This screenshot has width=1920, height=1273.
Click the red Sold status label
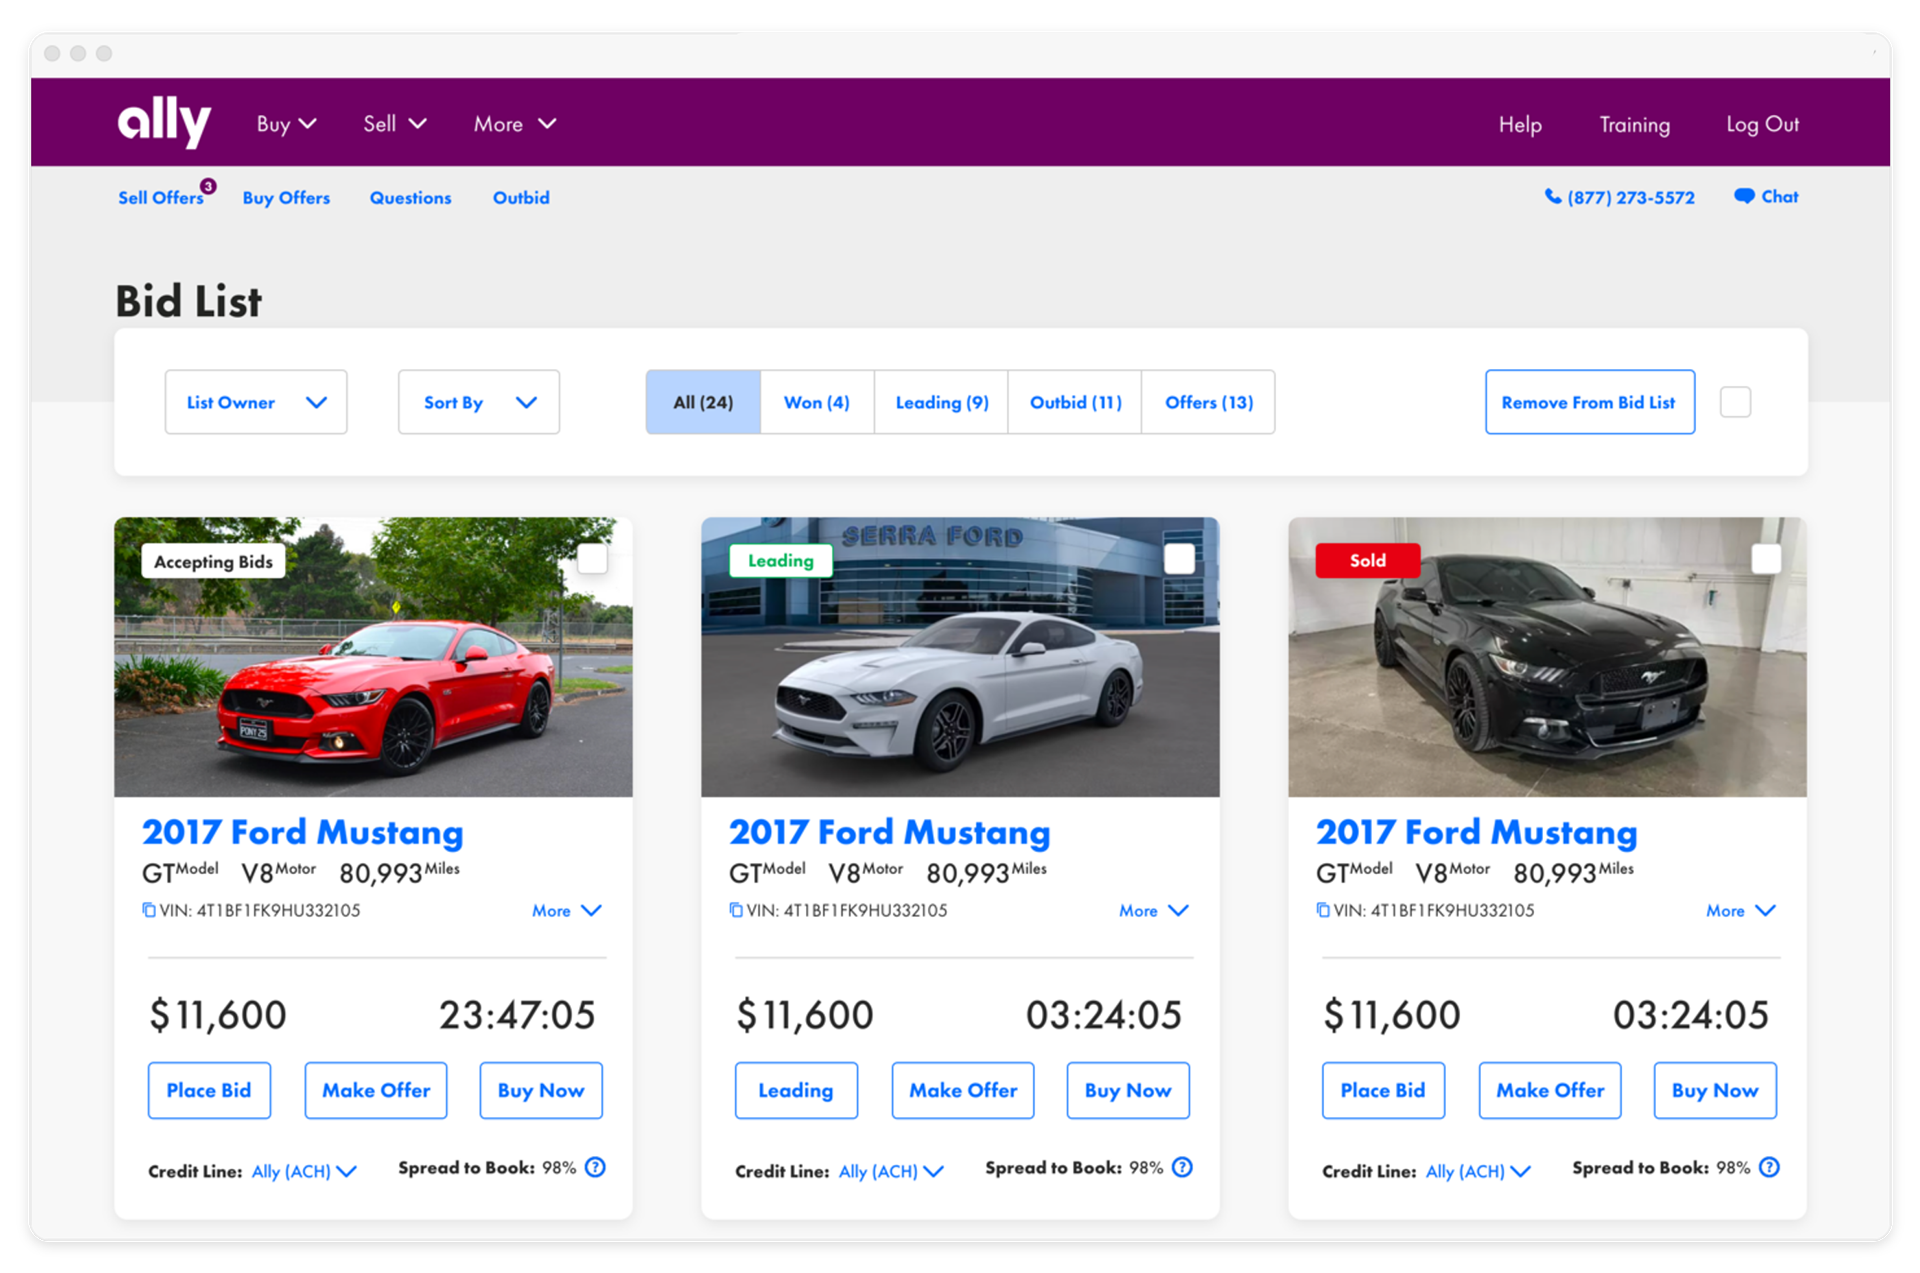pos(1367,560)
